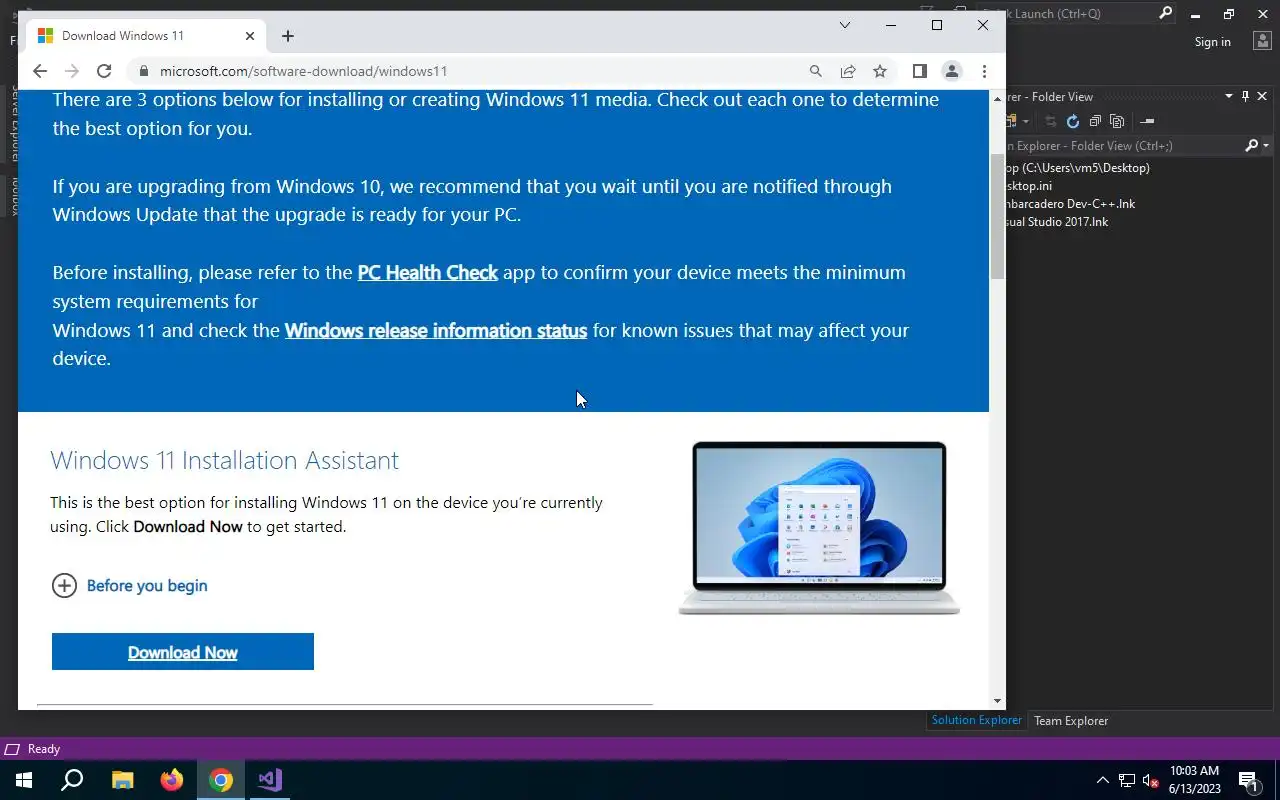Image resolution: width=1280 pixels, height=800 pixels.
Task: Open Windows release information status link
Action: click(436, 330)
